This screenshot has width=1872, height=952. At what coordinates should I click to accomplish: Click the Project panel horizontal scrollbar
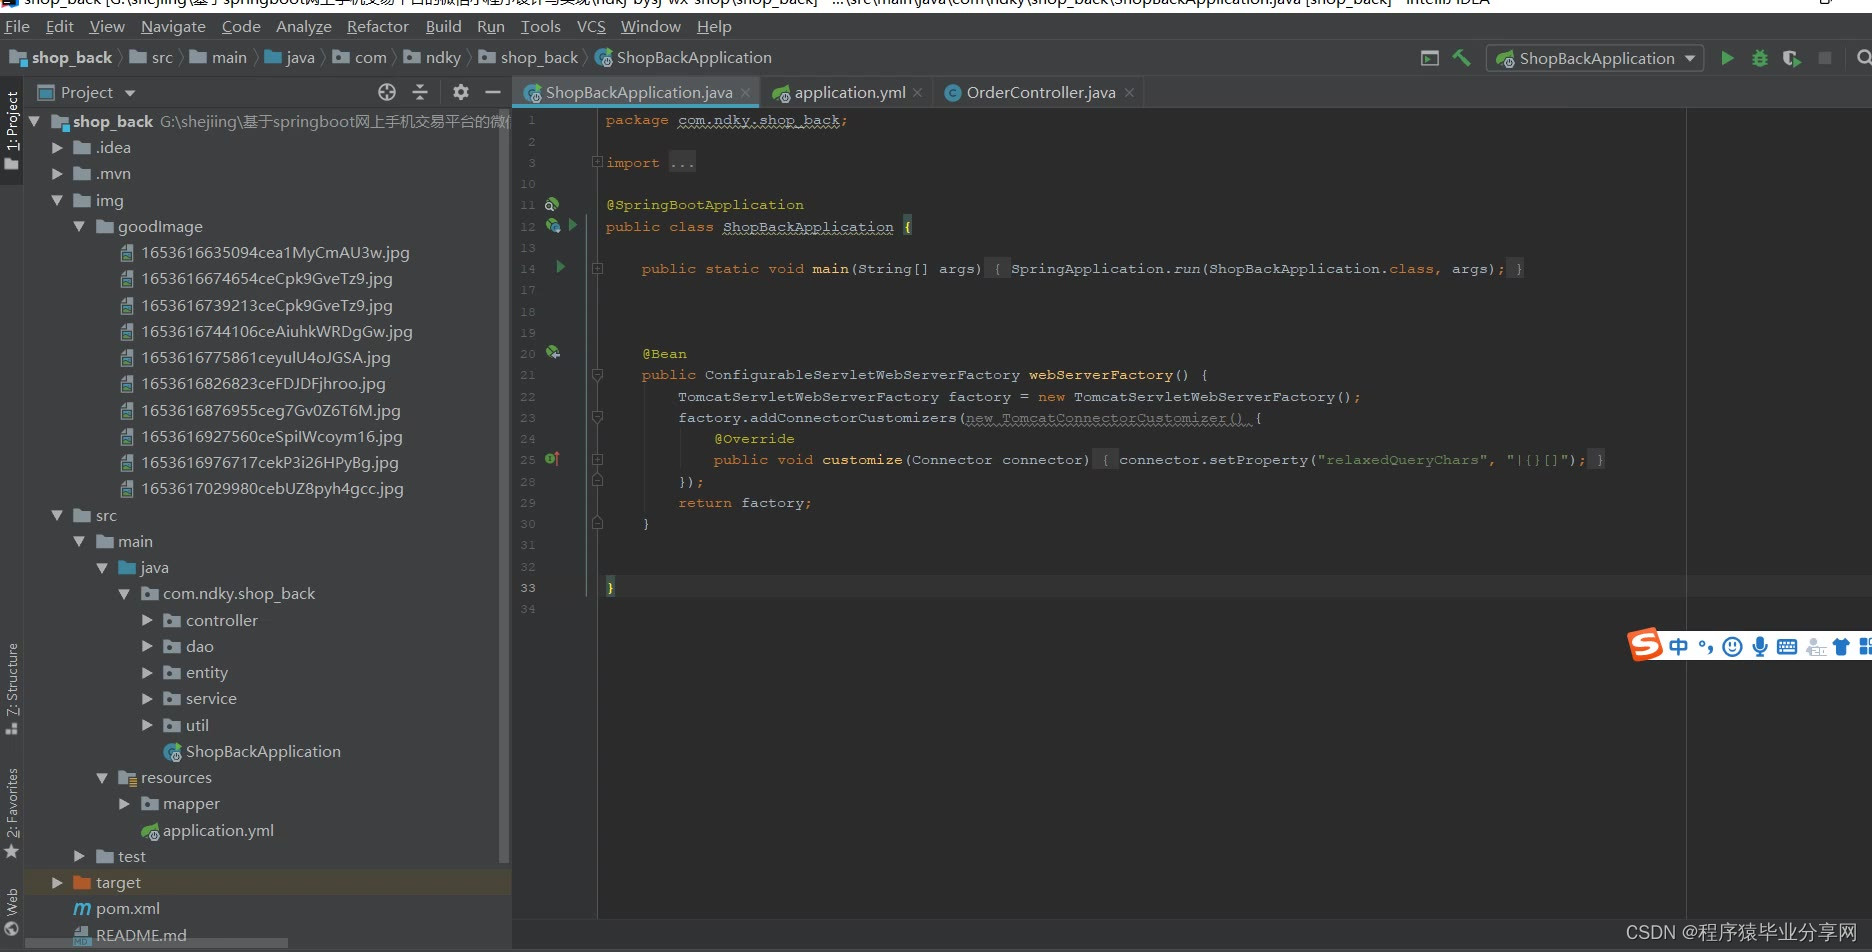point(157,942)
